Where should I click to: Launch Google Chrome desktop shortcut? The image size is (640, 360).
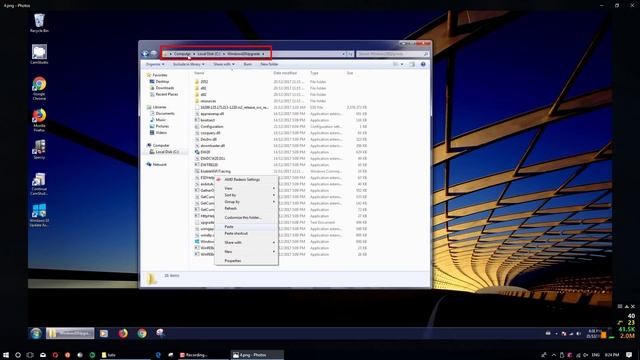click(39, 88)
